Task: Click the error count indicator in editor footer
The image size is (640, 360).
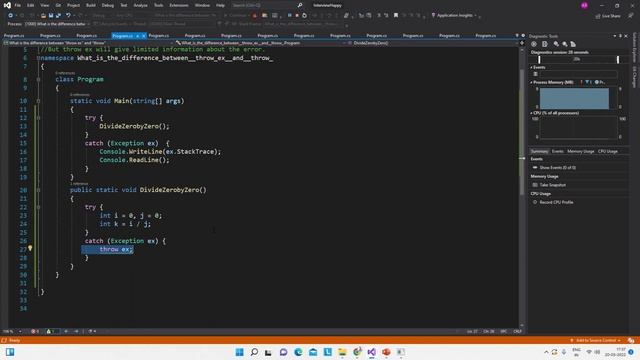Action: tap(35, 331)
